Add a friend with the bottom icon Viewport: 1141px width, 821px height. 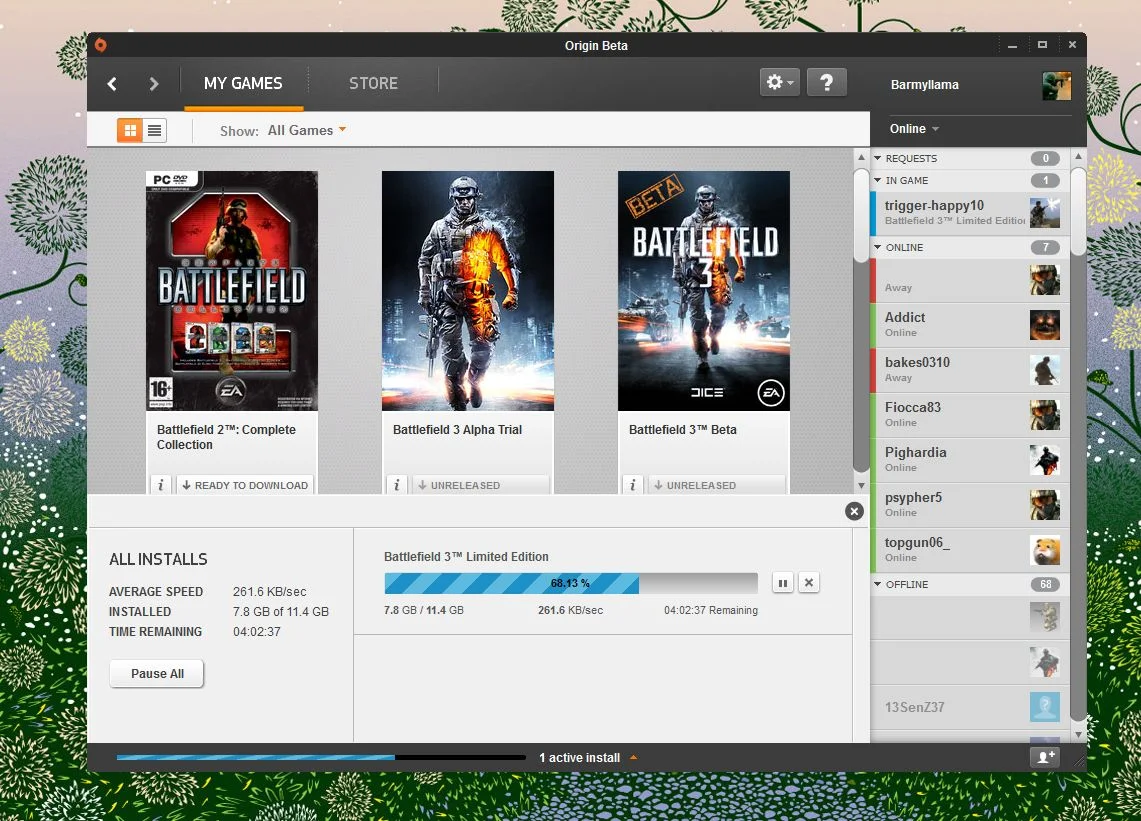pyautogui.click(x=1045, y=758)
